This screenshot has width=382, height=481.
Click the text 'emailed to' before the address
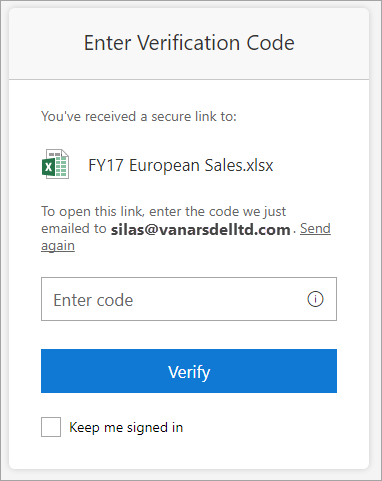(74, 229)
